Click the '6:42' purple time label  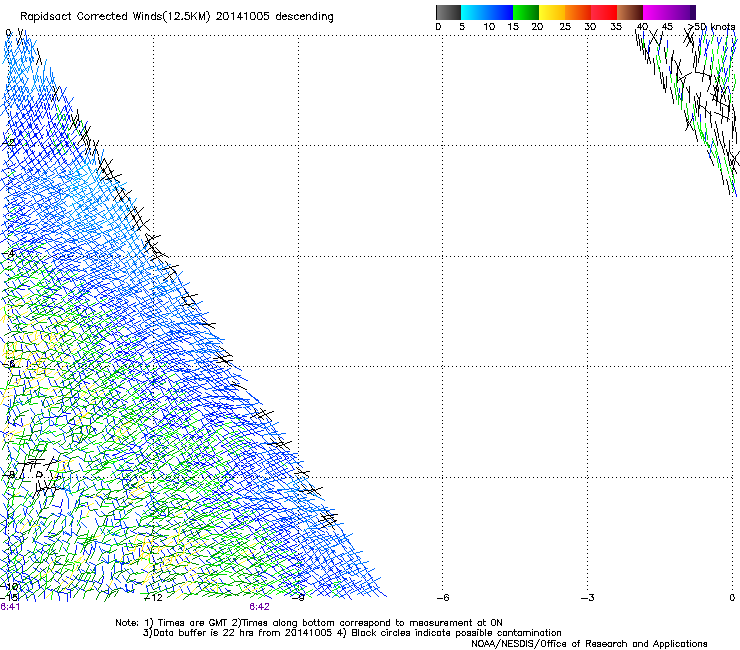[x=260, y=607]
